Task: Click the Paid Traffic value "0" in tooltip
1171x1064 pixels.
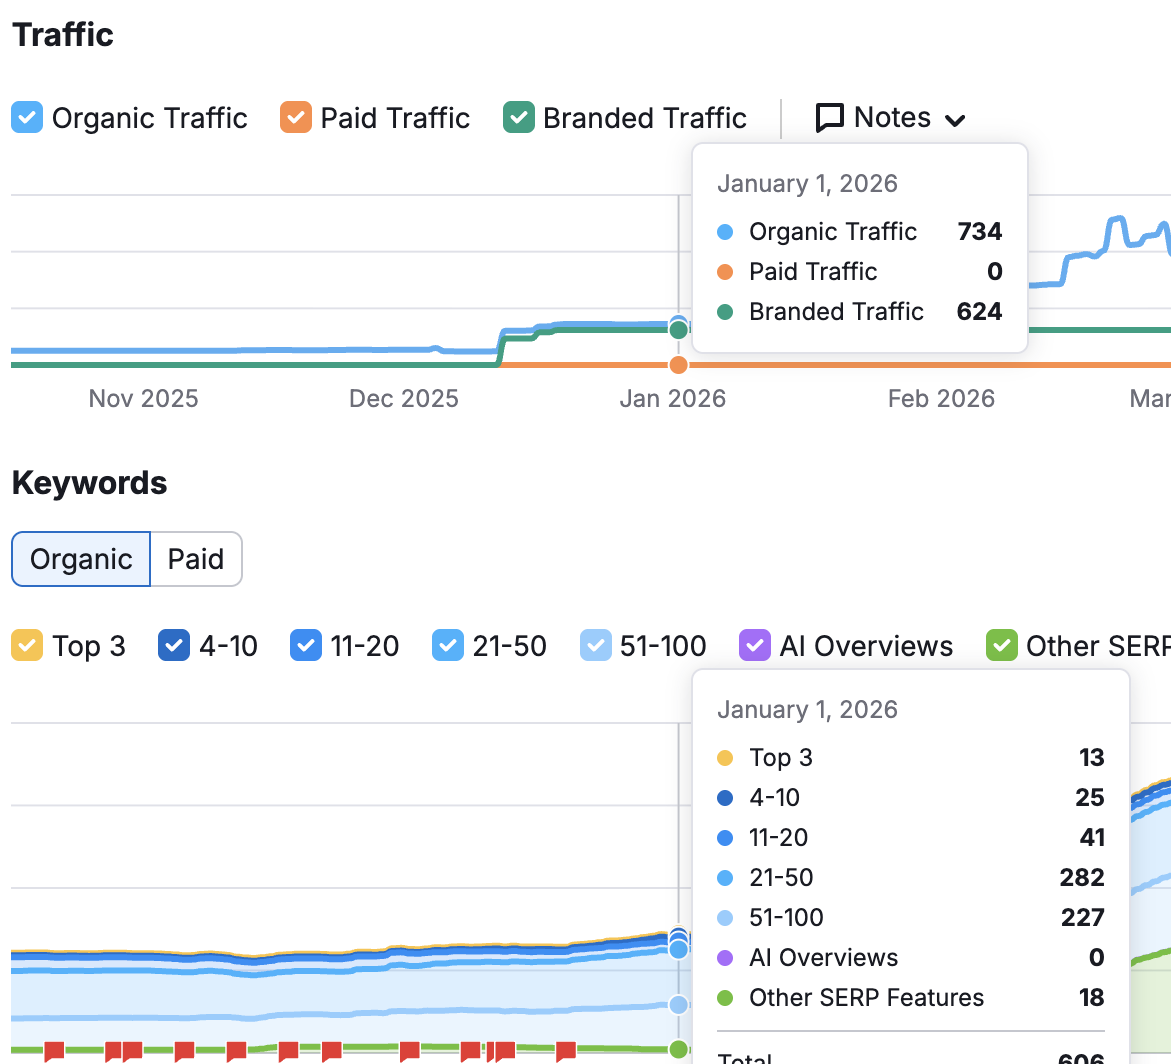Action: point(994,271)
